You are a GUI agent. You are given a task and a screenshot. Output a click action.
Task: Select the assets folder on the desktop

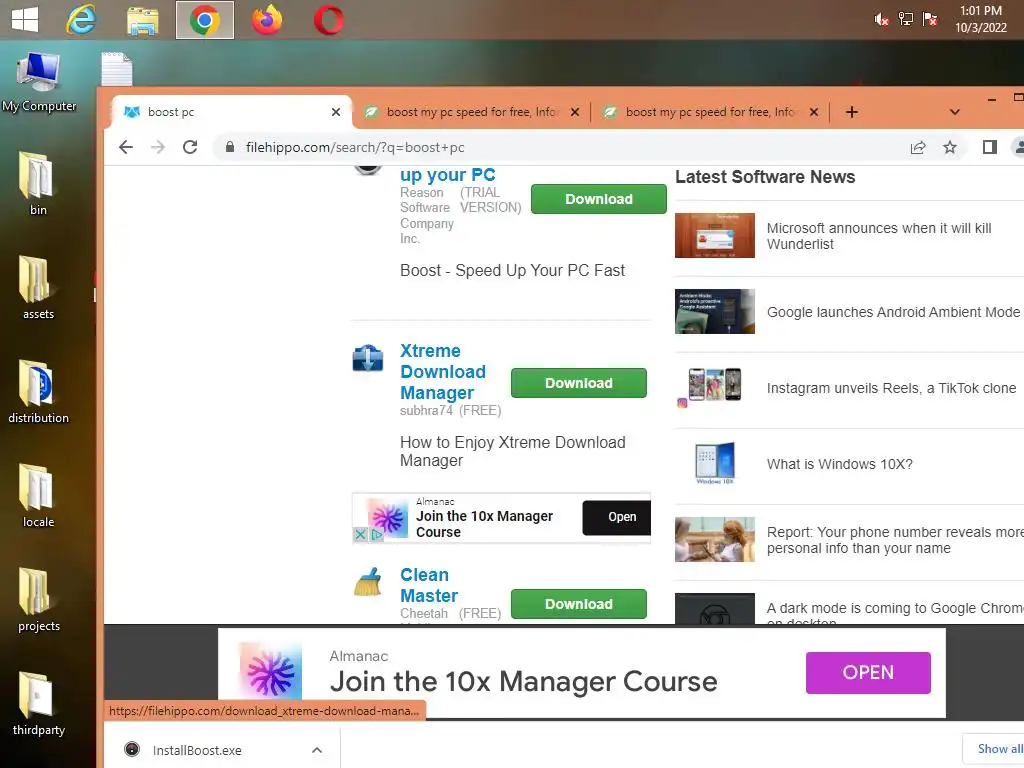(38, 287)
